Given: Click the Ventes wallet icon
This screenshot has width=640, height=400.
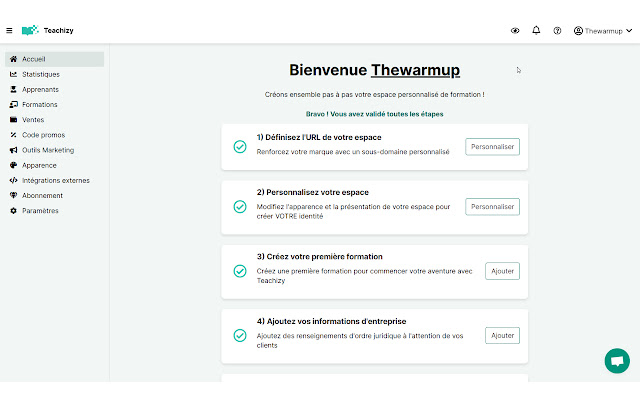Looking at the screenshot, I should (x=13, y=120).
